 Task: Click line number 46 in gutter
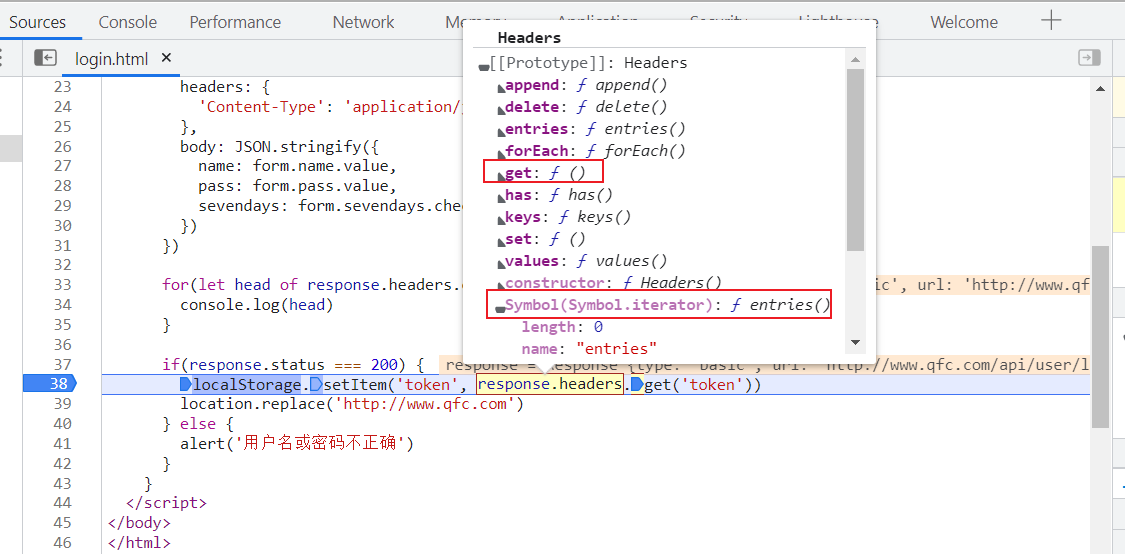tap(63, 543)
